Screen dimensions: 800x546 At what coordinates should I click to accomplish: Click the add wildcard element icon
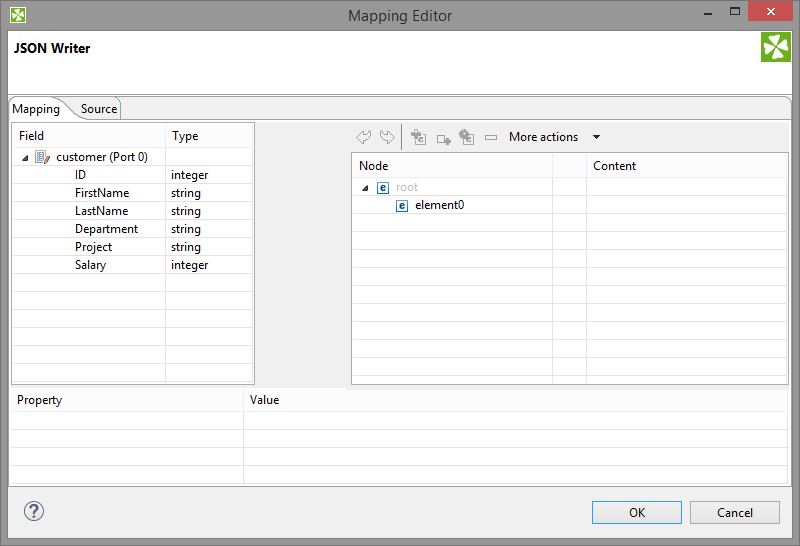coord(466,137)
